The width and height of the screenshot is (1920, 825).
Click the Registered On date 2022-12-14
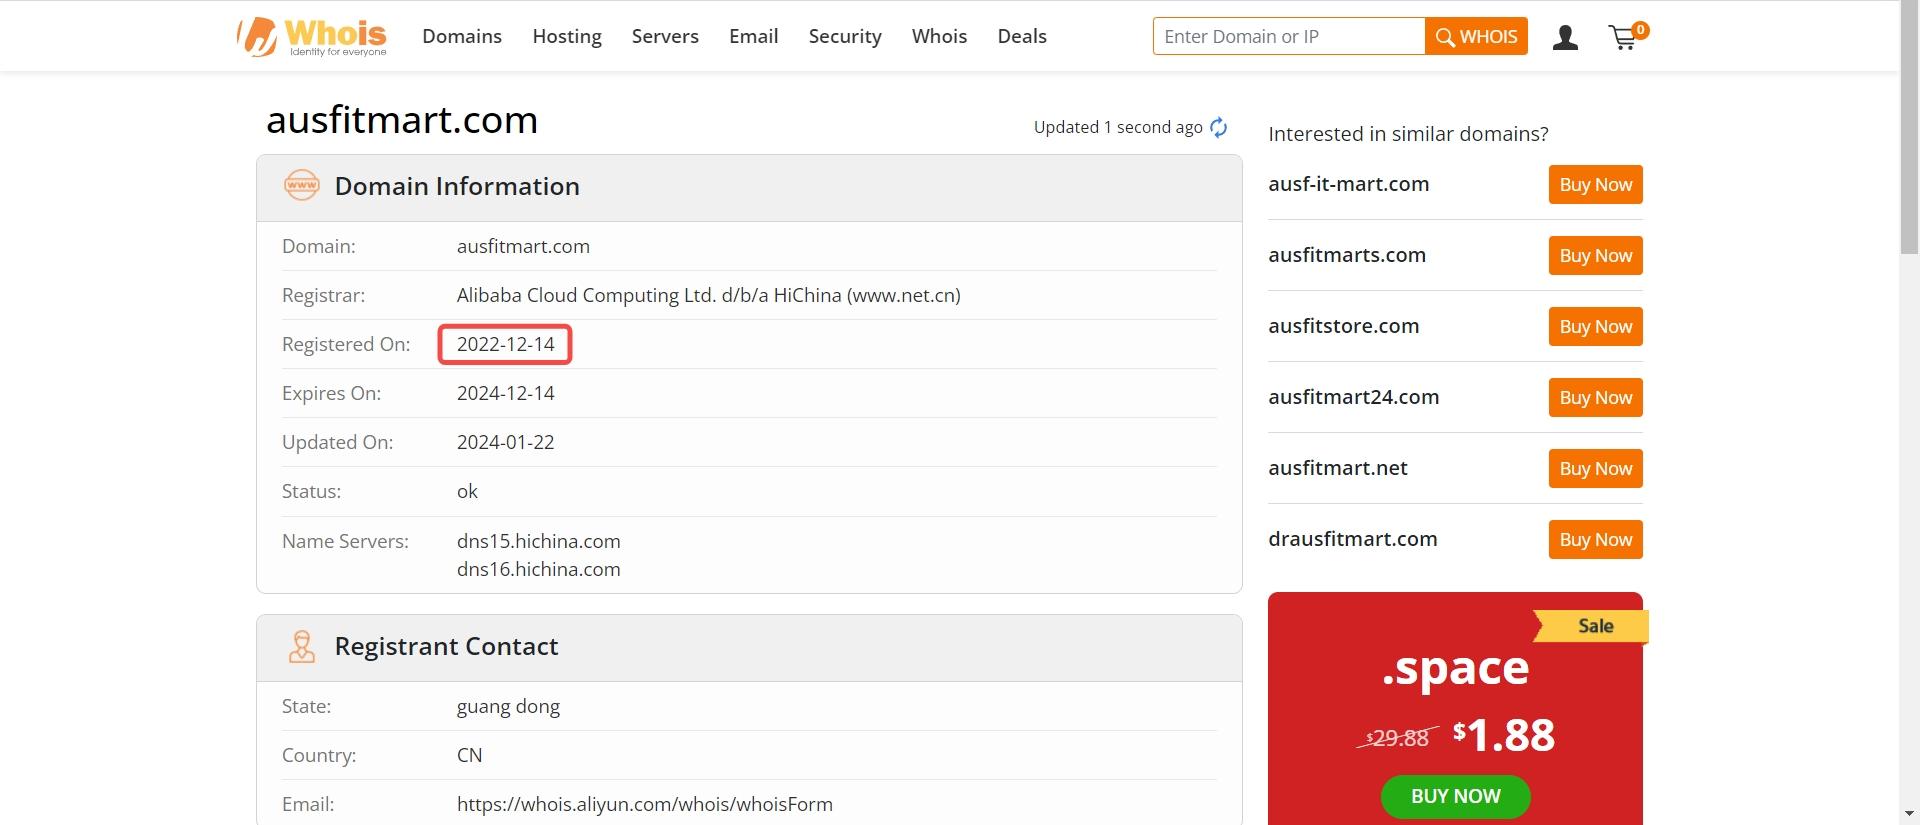click(x=505, y=344)
